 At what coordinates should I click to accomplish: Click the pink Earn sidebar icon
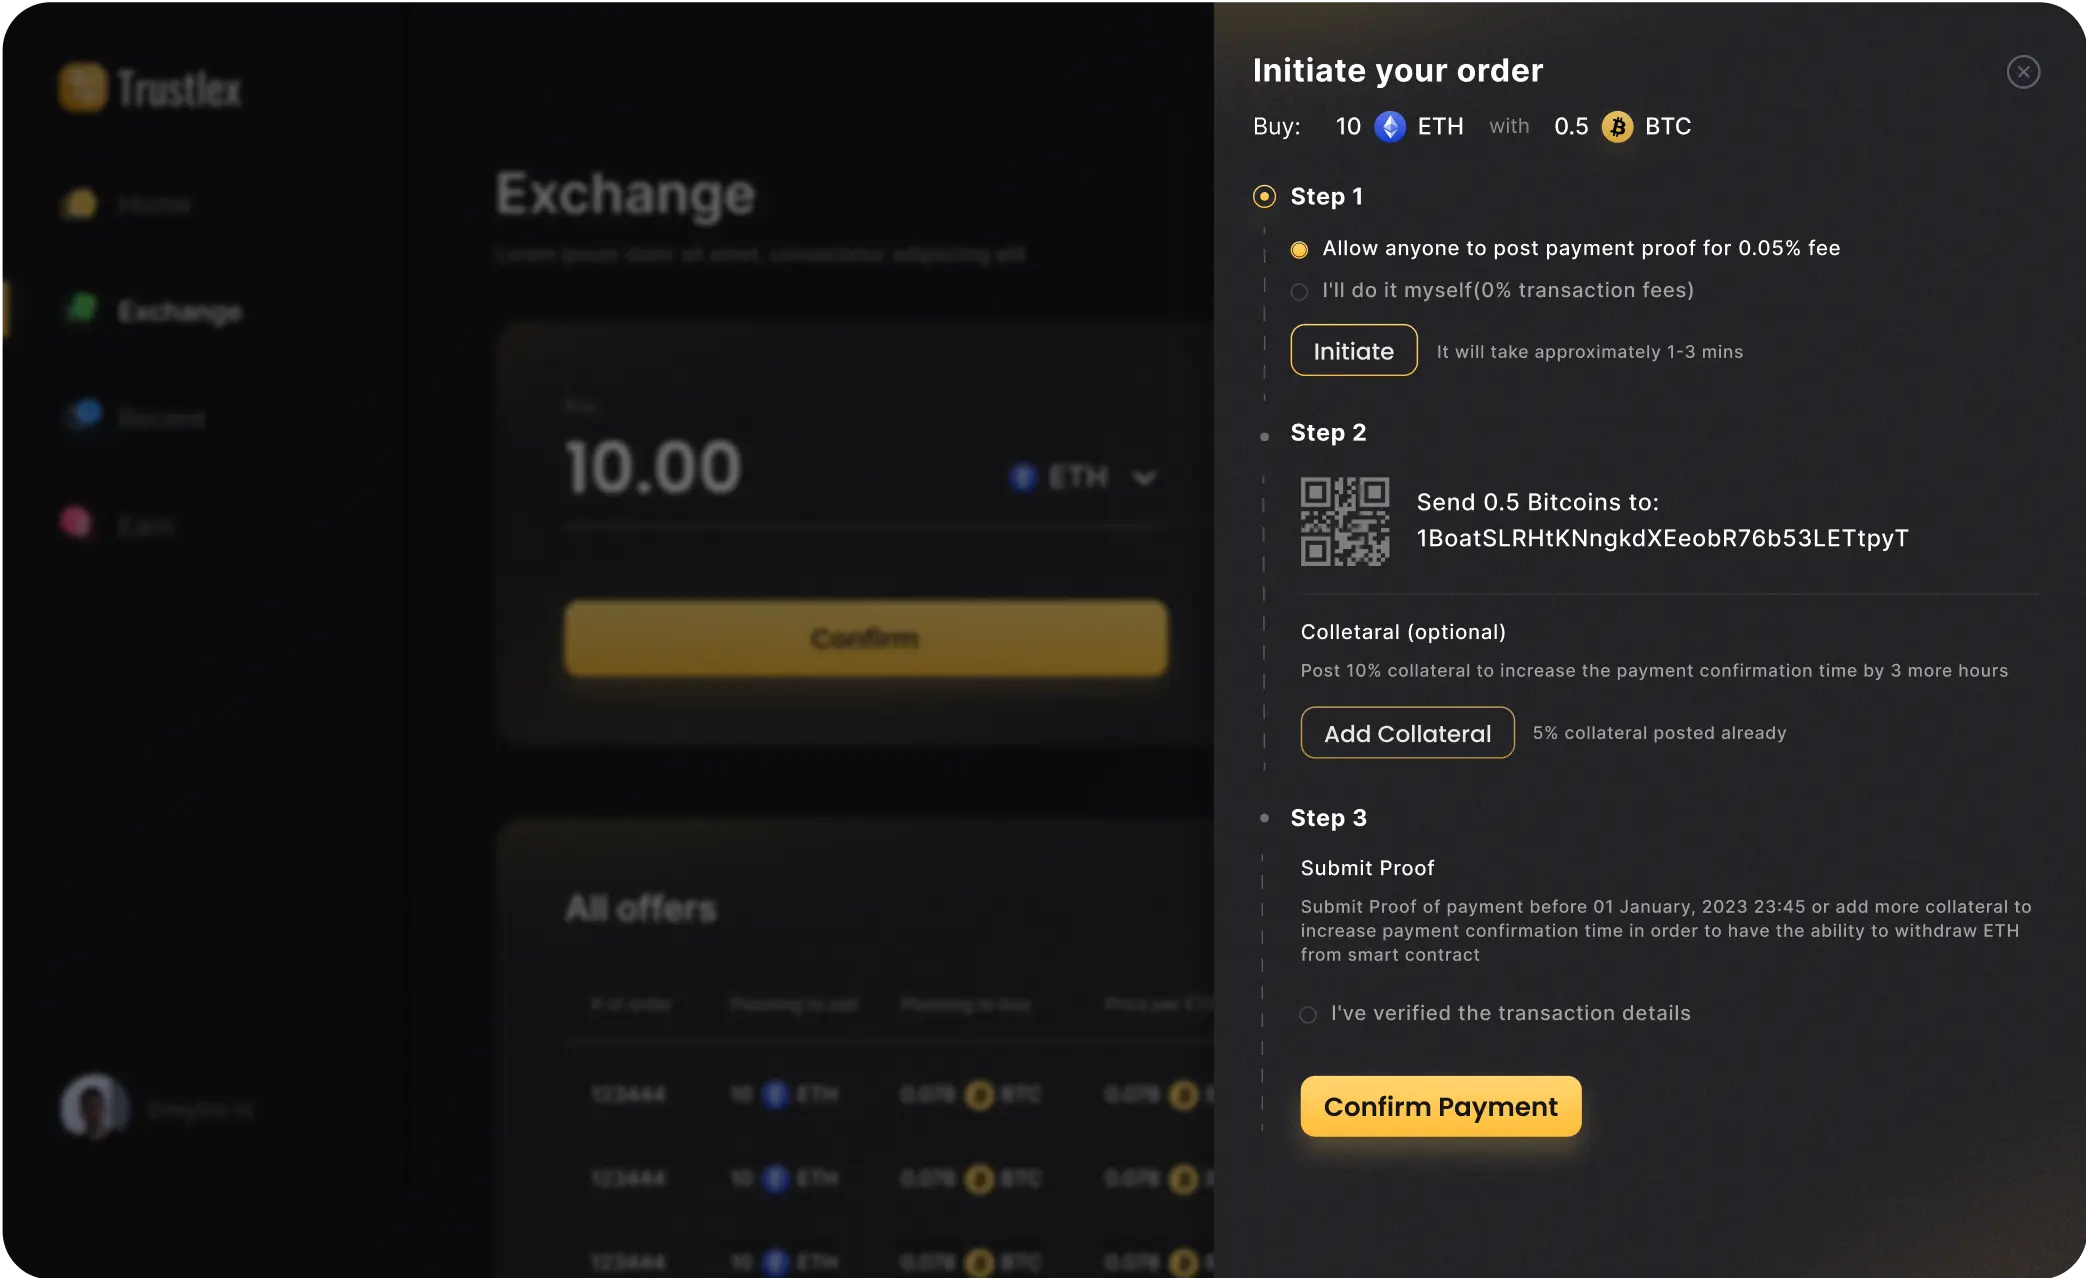click(76, 522)
